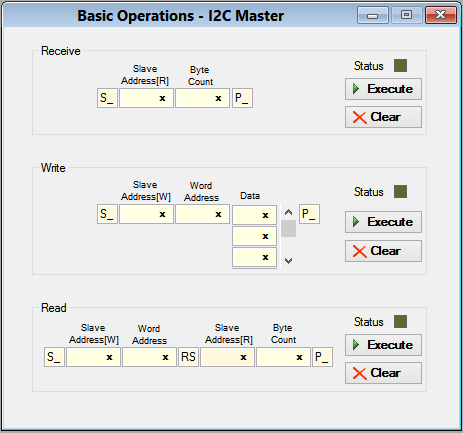Screen dimensions: 463x433
Task: Click the 'Write' group label
Action: [x=53, y=168]
